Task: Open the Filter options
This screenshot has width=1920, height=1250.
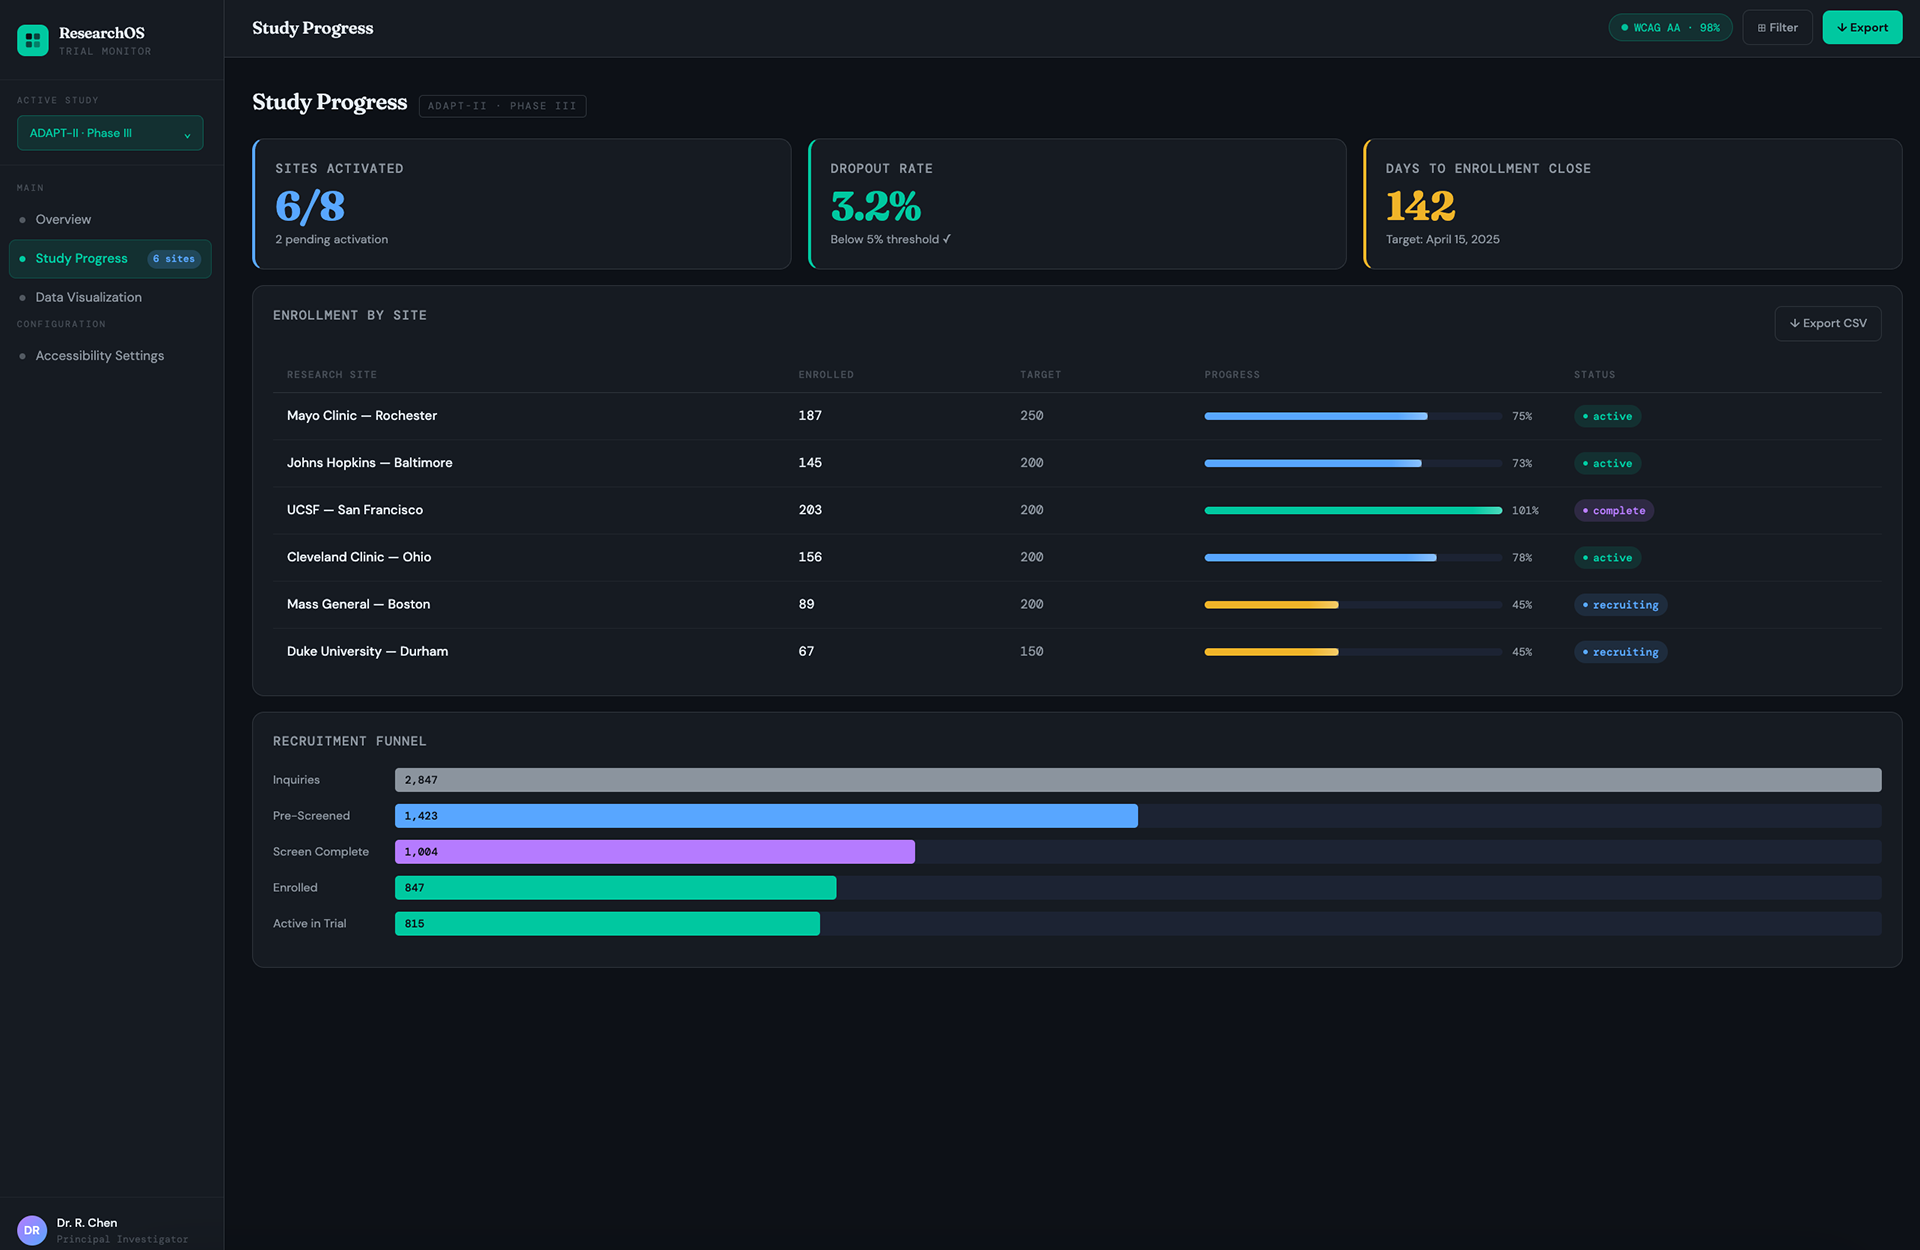Action: click(x=1777, y=28)
